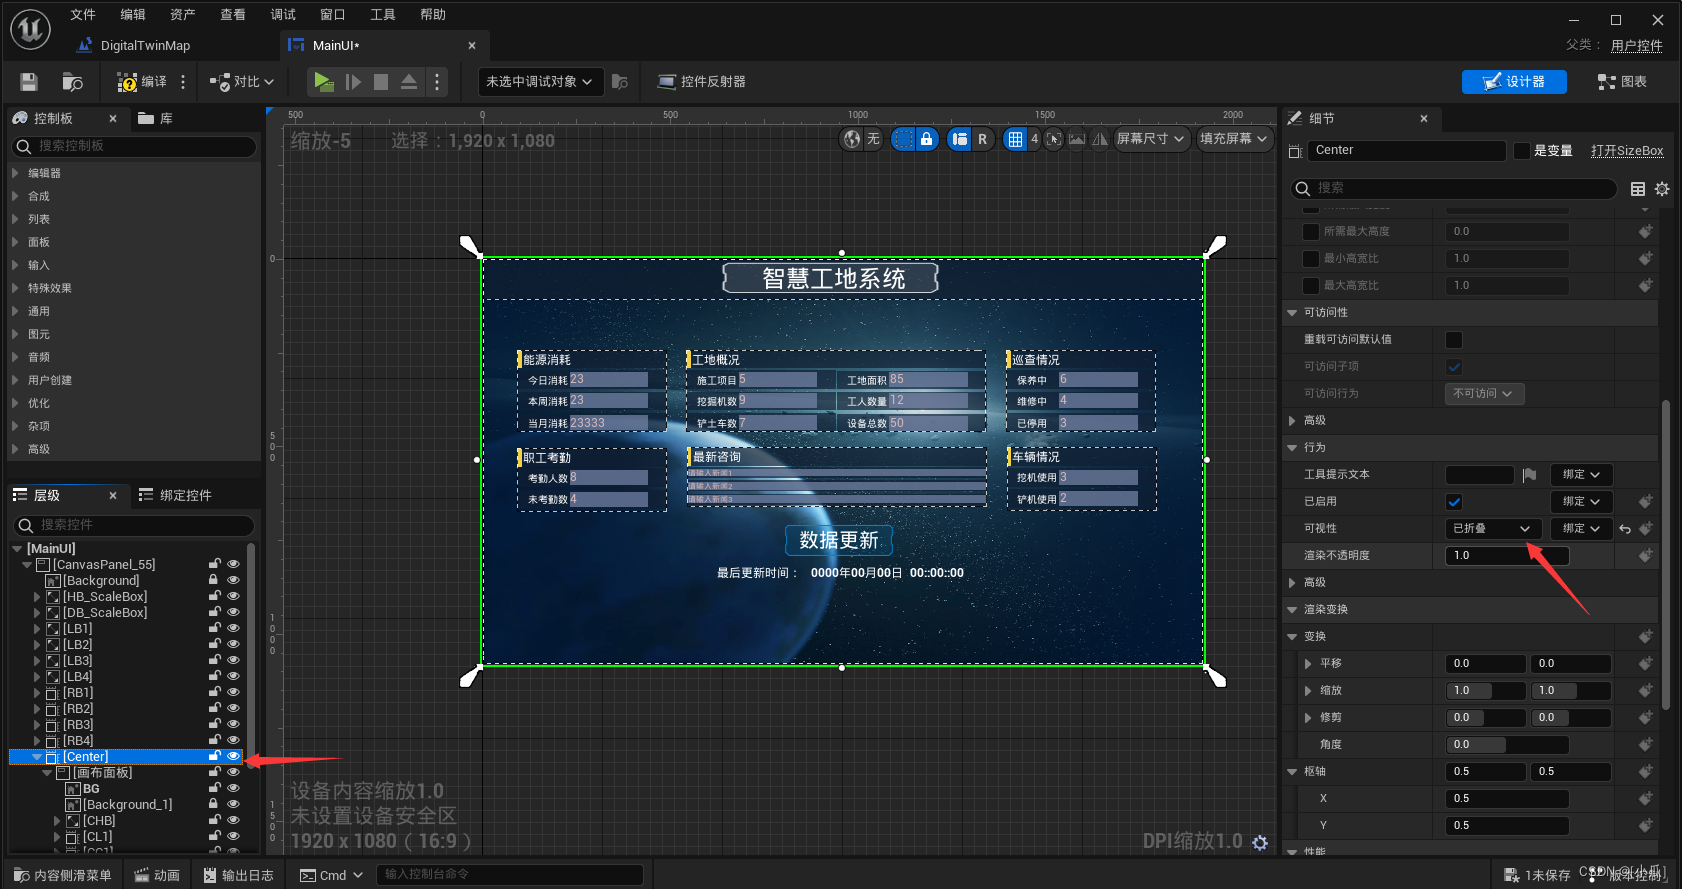This screenshot has width=1682, height=889.
Task: Toggle Is Variable (是变量) checkbox
Action: tap(1522, 151)
